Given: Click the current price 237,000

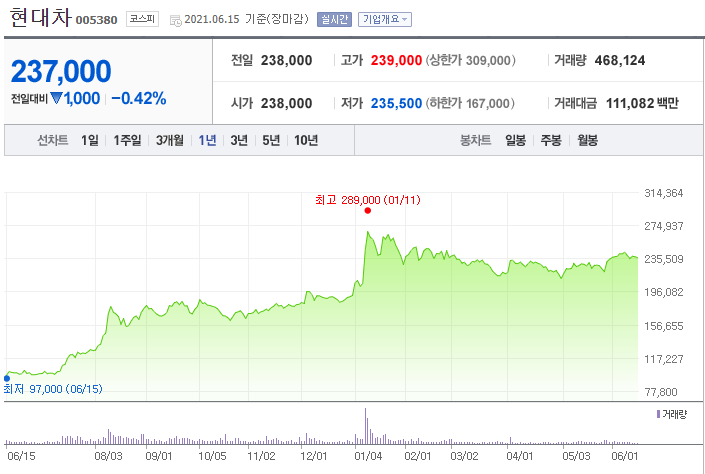Looking at the screenshot, I should 61,72.
